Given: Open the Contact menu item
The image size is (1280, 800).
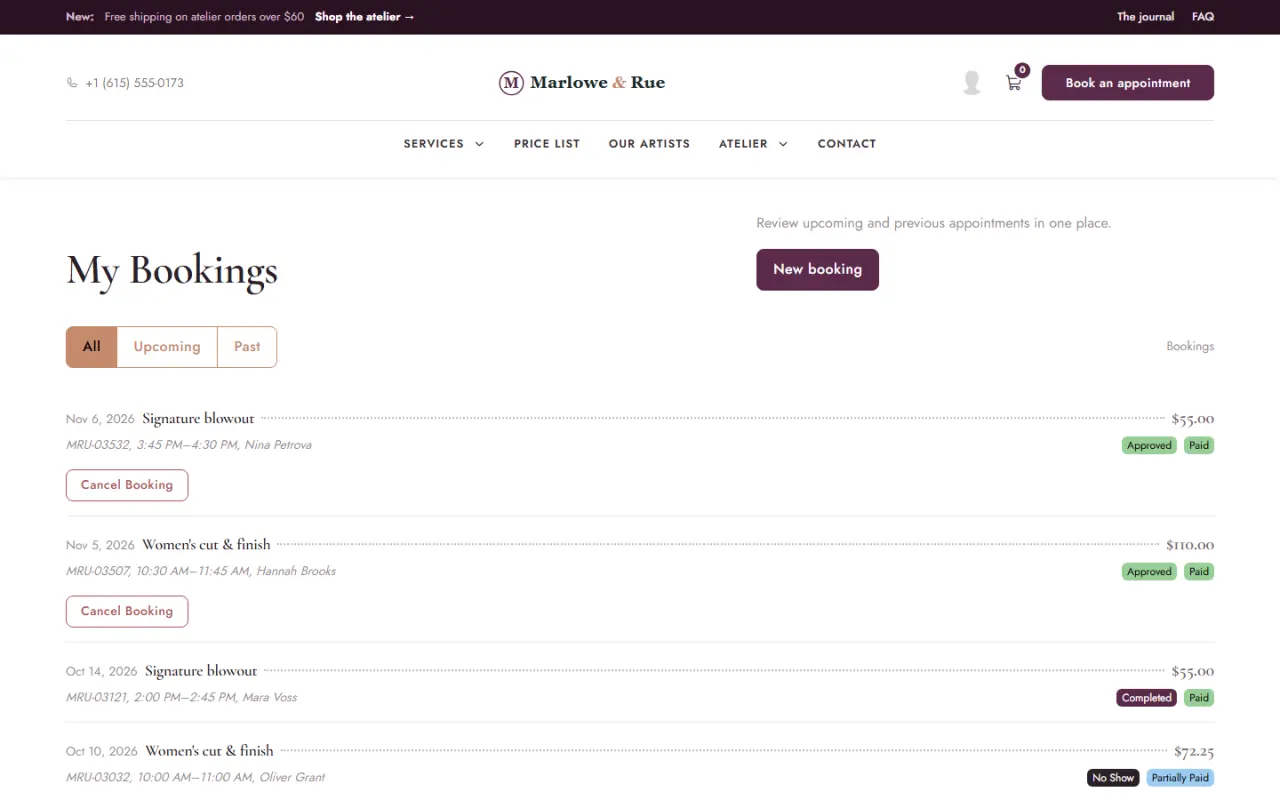Looking at the screenshot, I should 847,144.
